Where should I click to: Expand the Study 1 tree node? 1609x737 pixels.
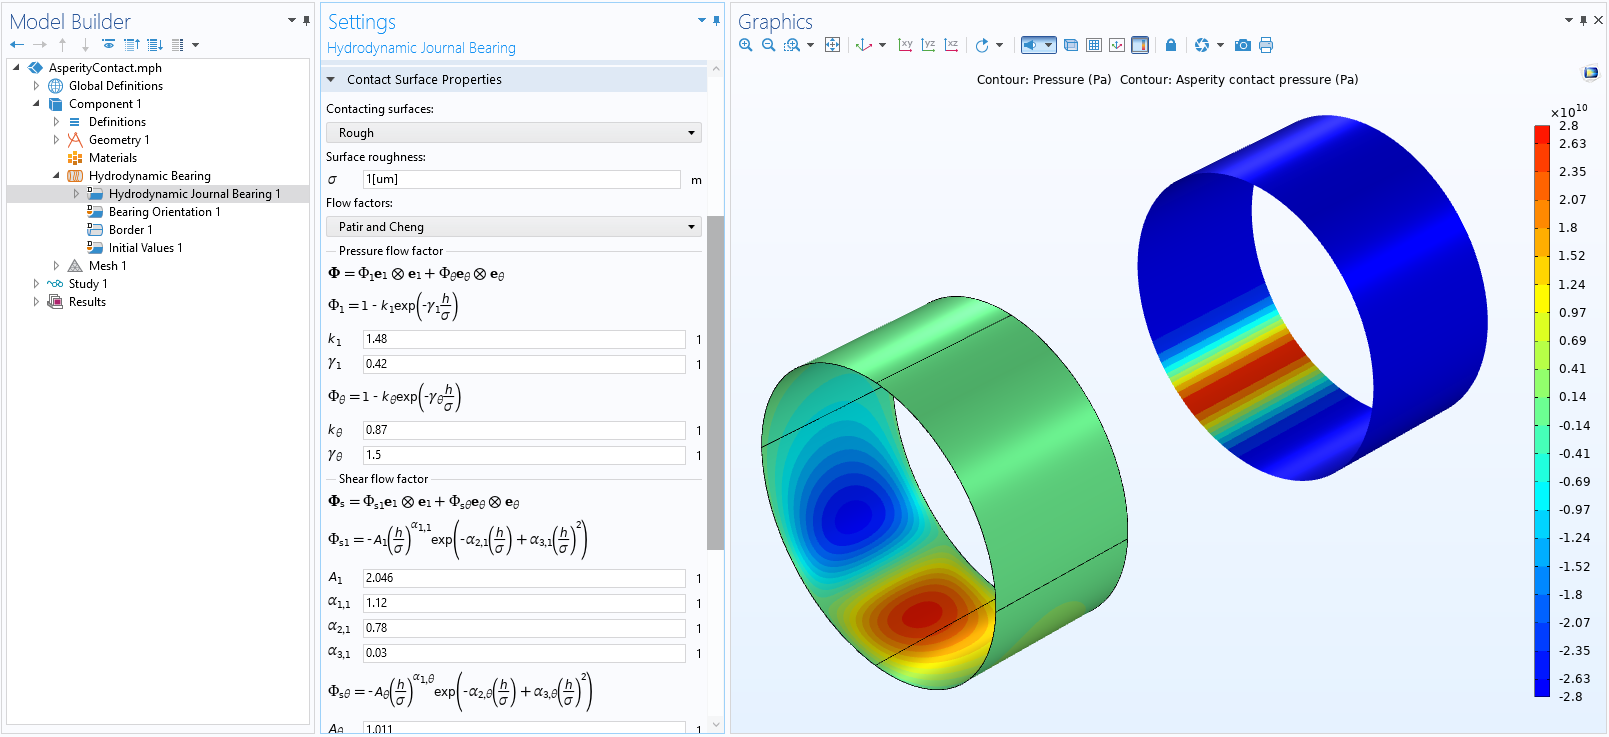[x=37, y=284]
